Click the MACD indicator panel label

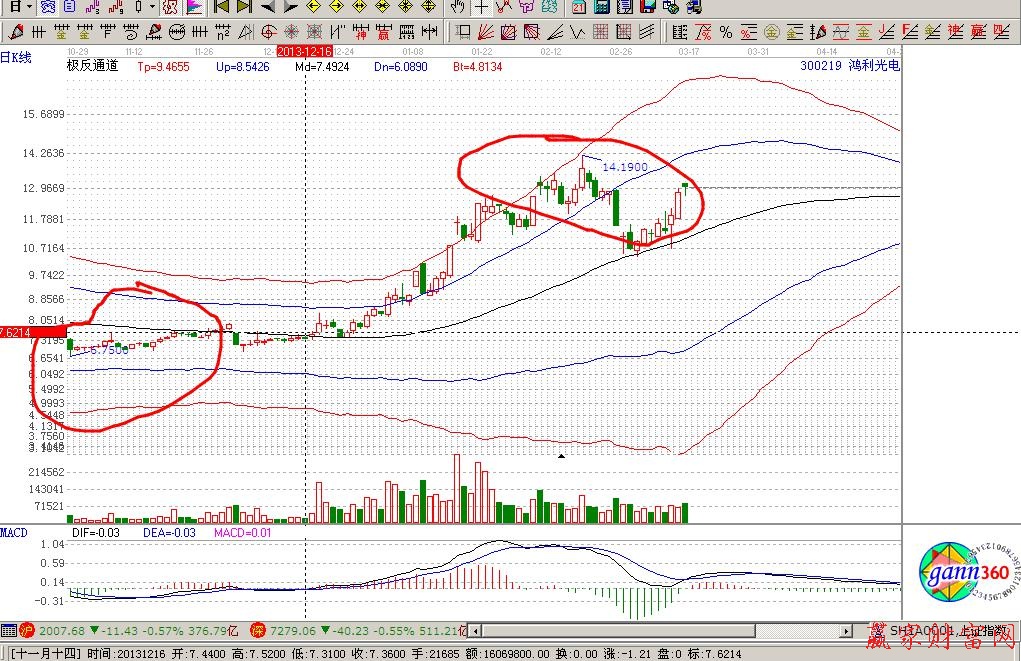(14, 531)
